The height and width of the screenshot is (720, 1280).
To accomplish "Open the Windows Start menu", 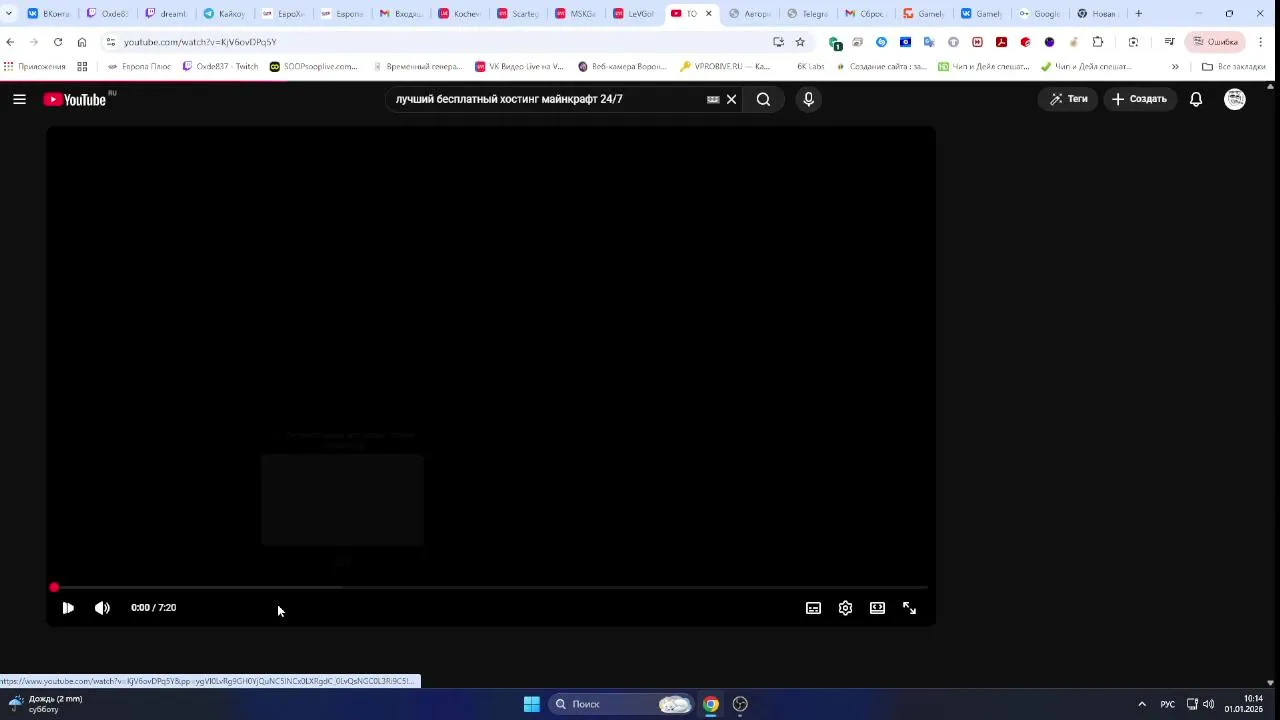I will click(x=531, y=704).
